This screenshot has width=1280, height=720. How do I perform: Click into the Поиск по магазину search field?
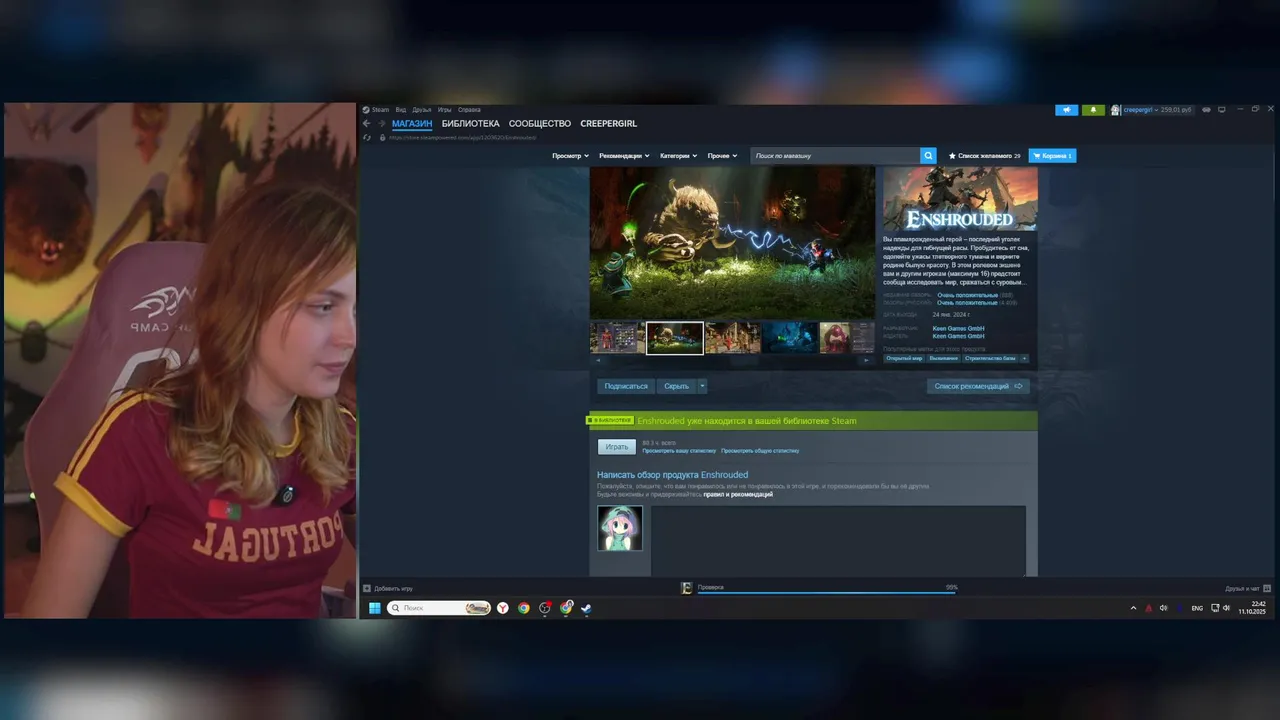click(835, 156)
